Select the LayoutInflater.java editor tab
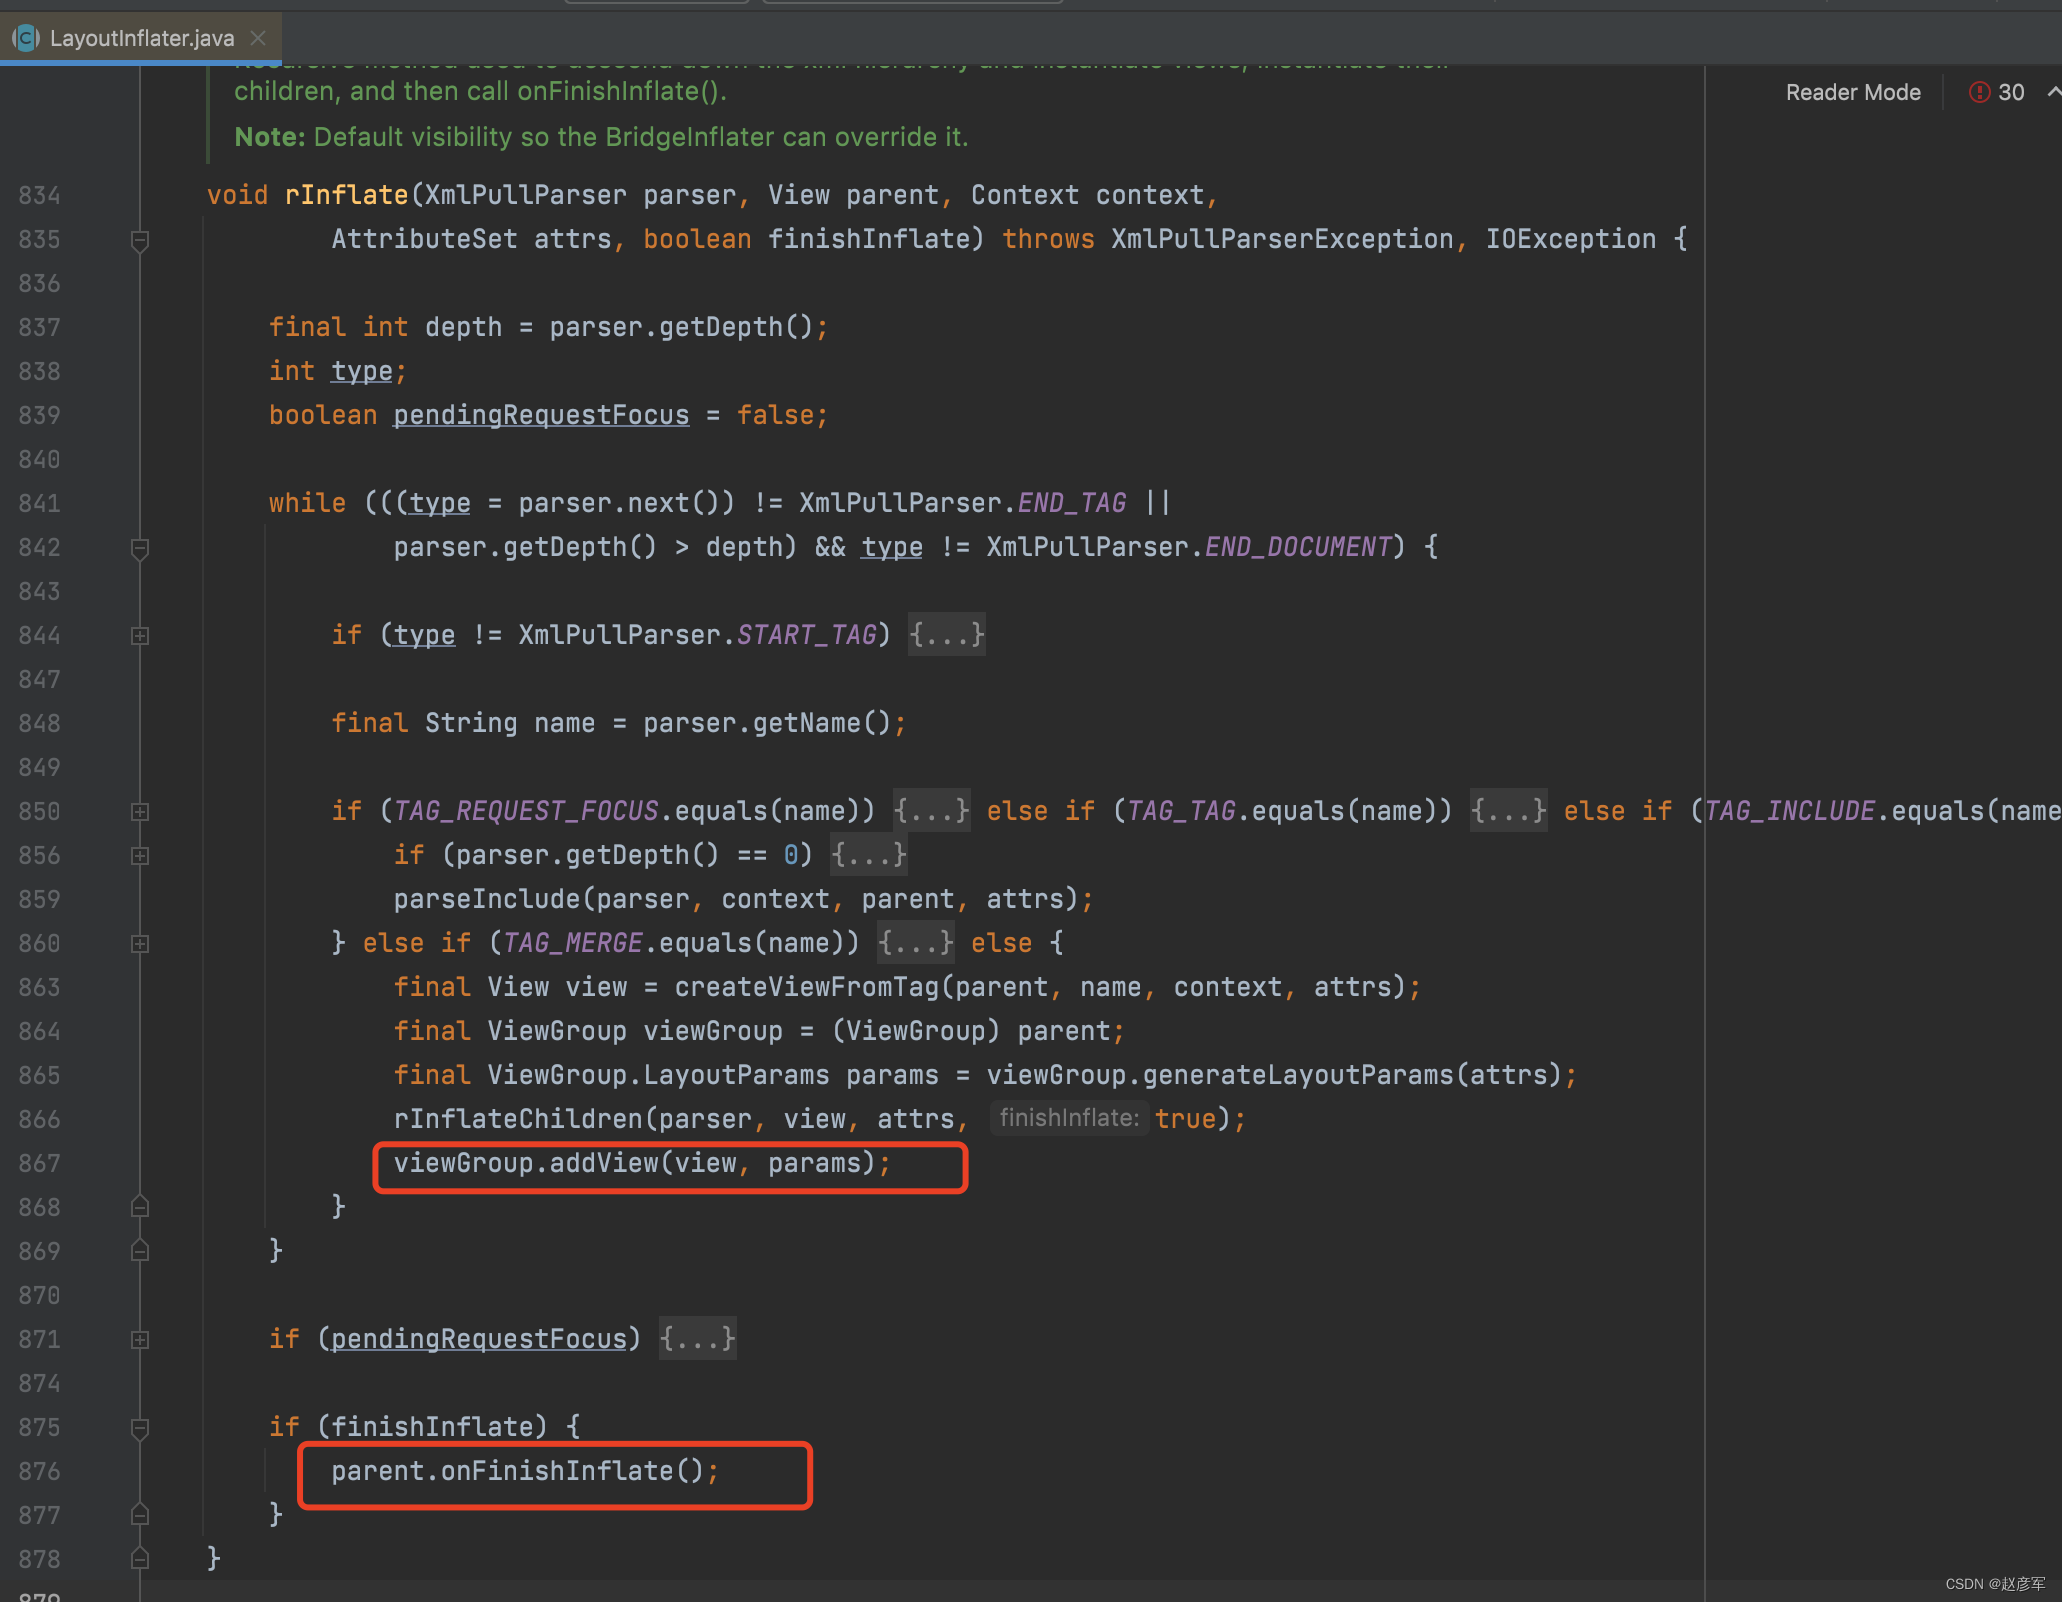Viewport: 2062px width, 1602px height. [141, 38]
